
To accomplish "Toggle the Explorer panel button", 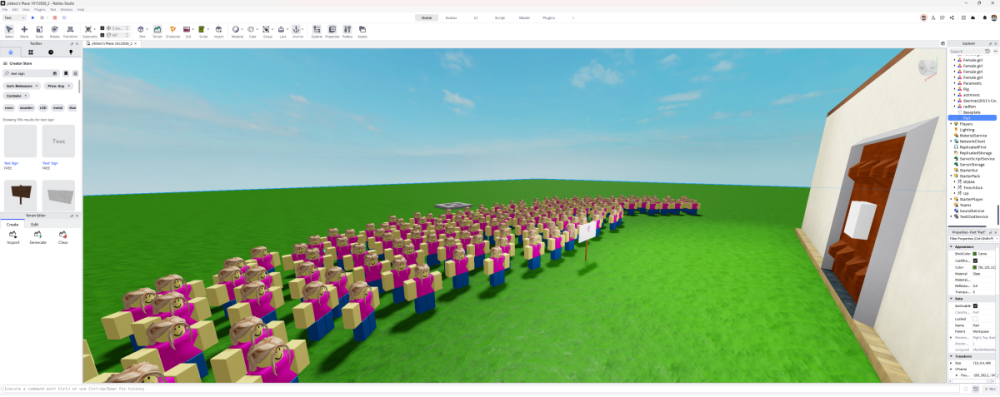I will 317,31.
